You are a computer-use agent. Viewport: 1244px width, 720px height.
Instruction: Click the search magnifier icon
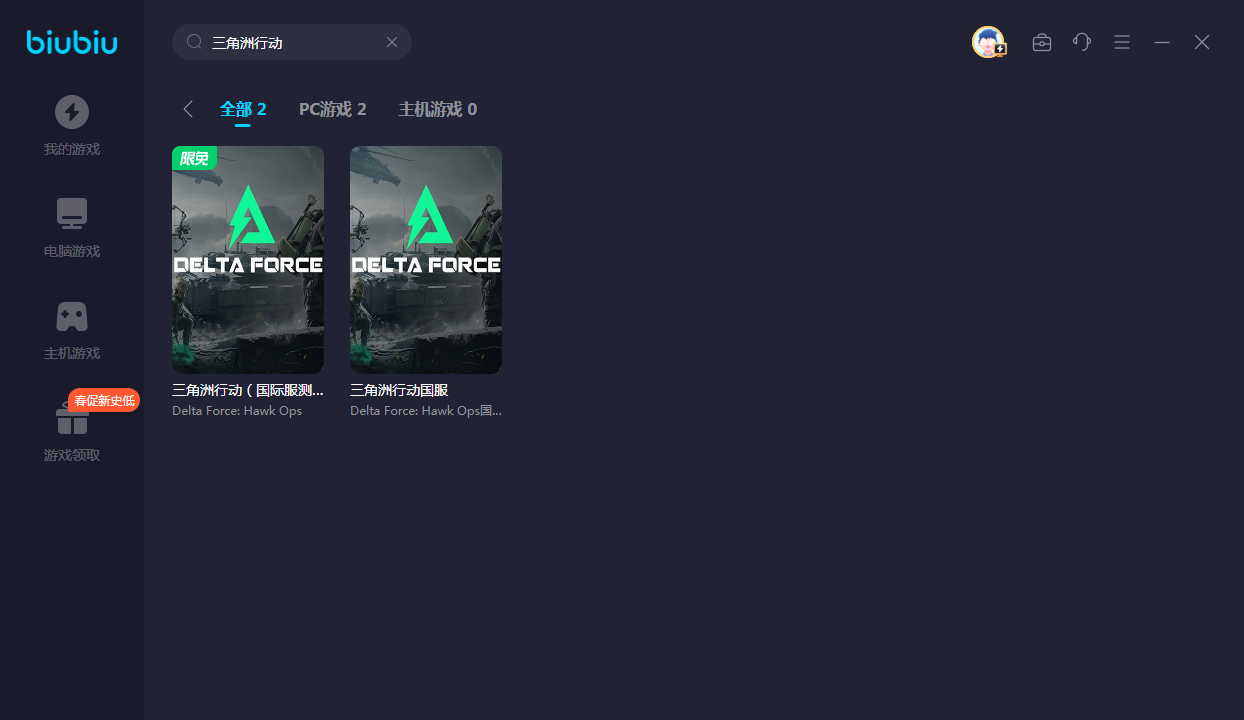coord(195,42)
